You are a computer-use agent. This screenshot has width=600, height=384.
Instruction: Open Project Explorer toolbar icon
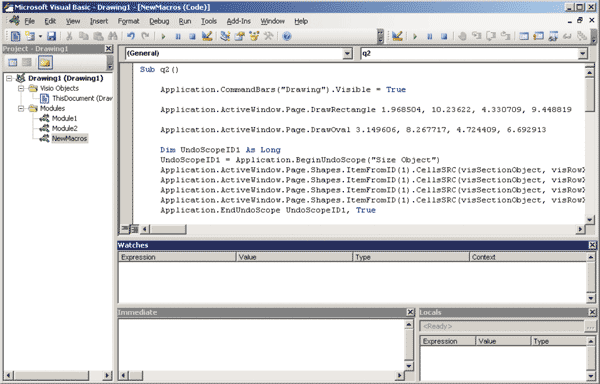(225, 36)
